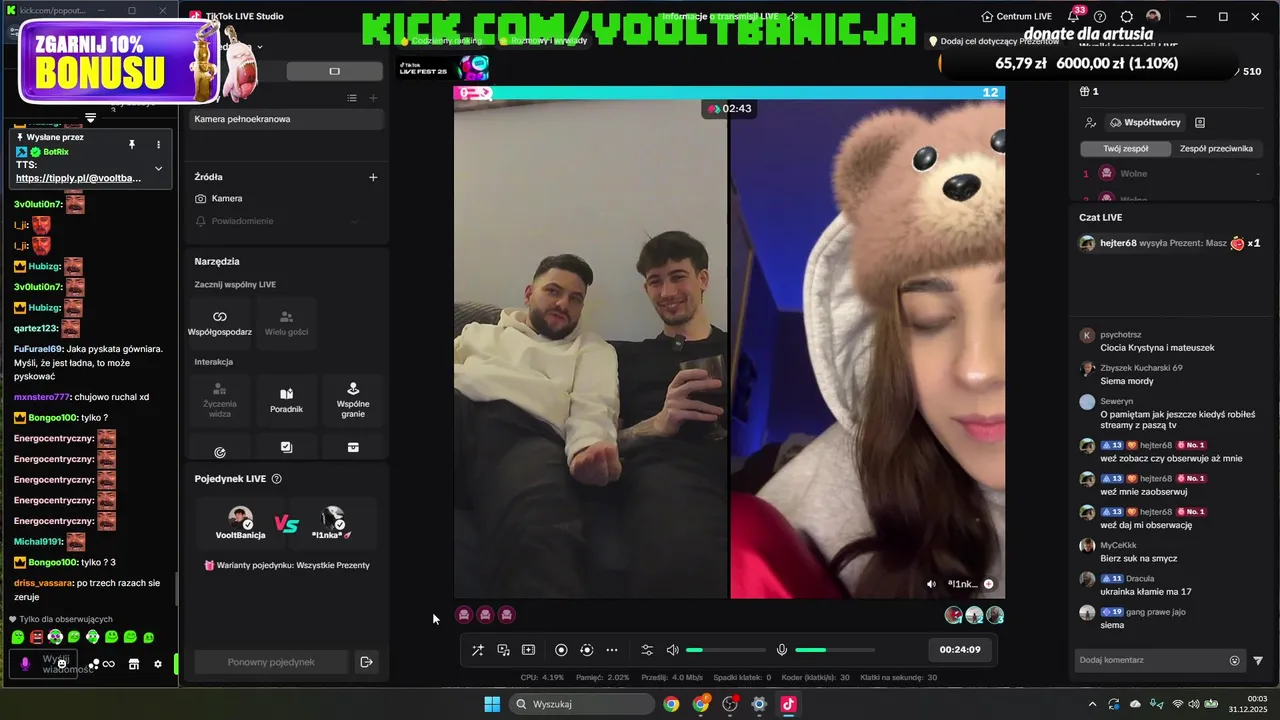Open TikTok notifications bell
This screenshot has height=720, width=1280.
click(1073, 16)
